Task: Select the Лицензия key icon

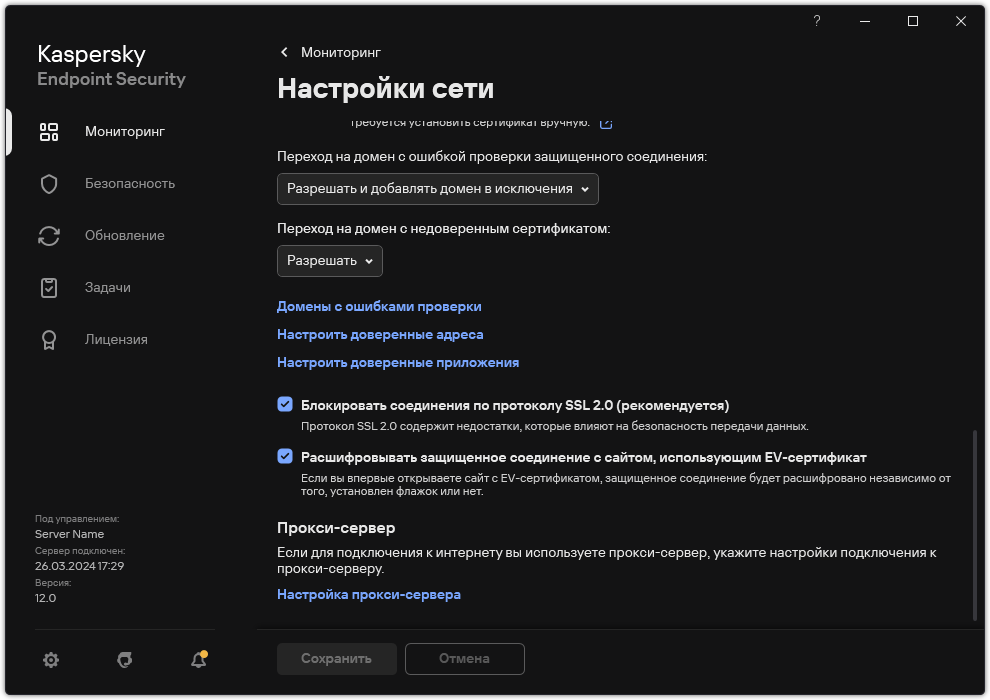Action: 48,339
